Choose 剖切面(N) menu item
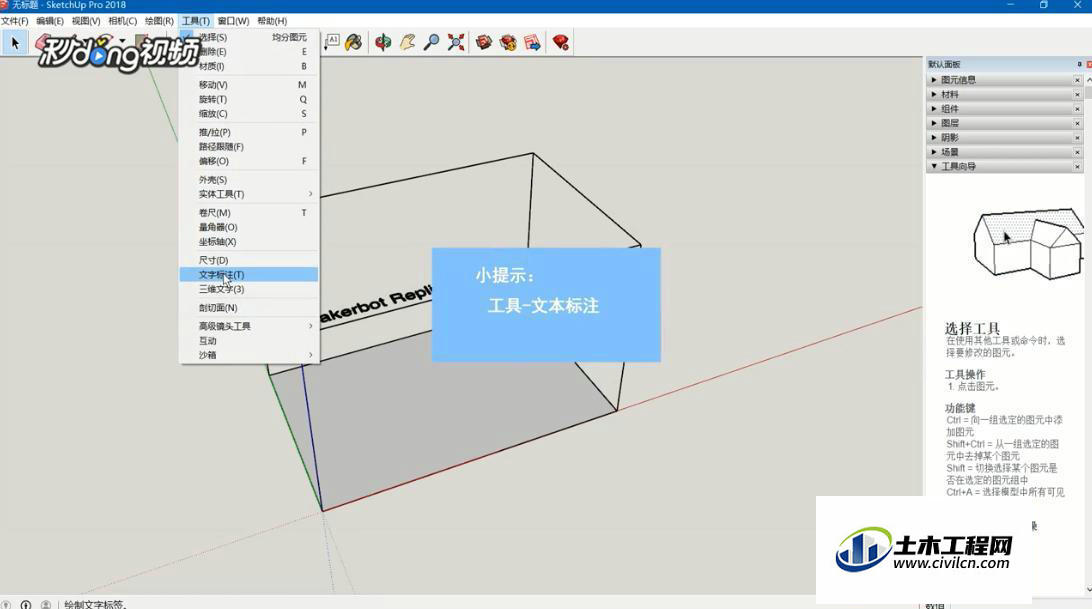Screen dimensions: 1092x609 coord(249,308)
